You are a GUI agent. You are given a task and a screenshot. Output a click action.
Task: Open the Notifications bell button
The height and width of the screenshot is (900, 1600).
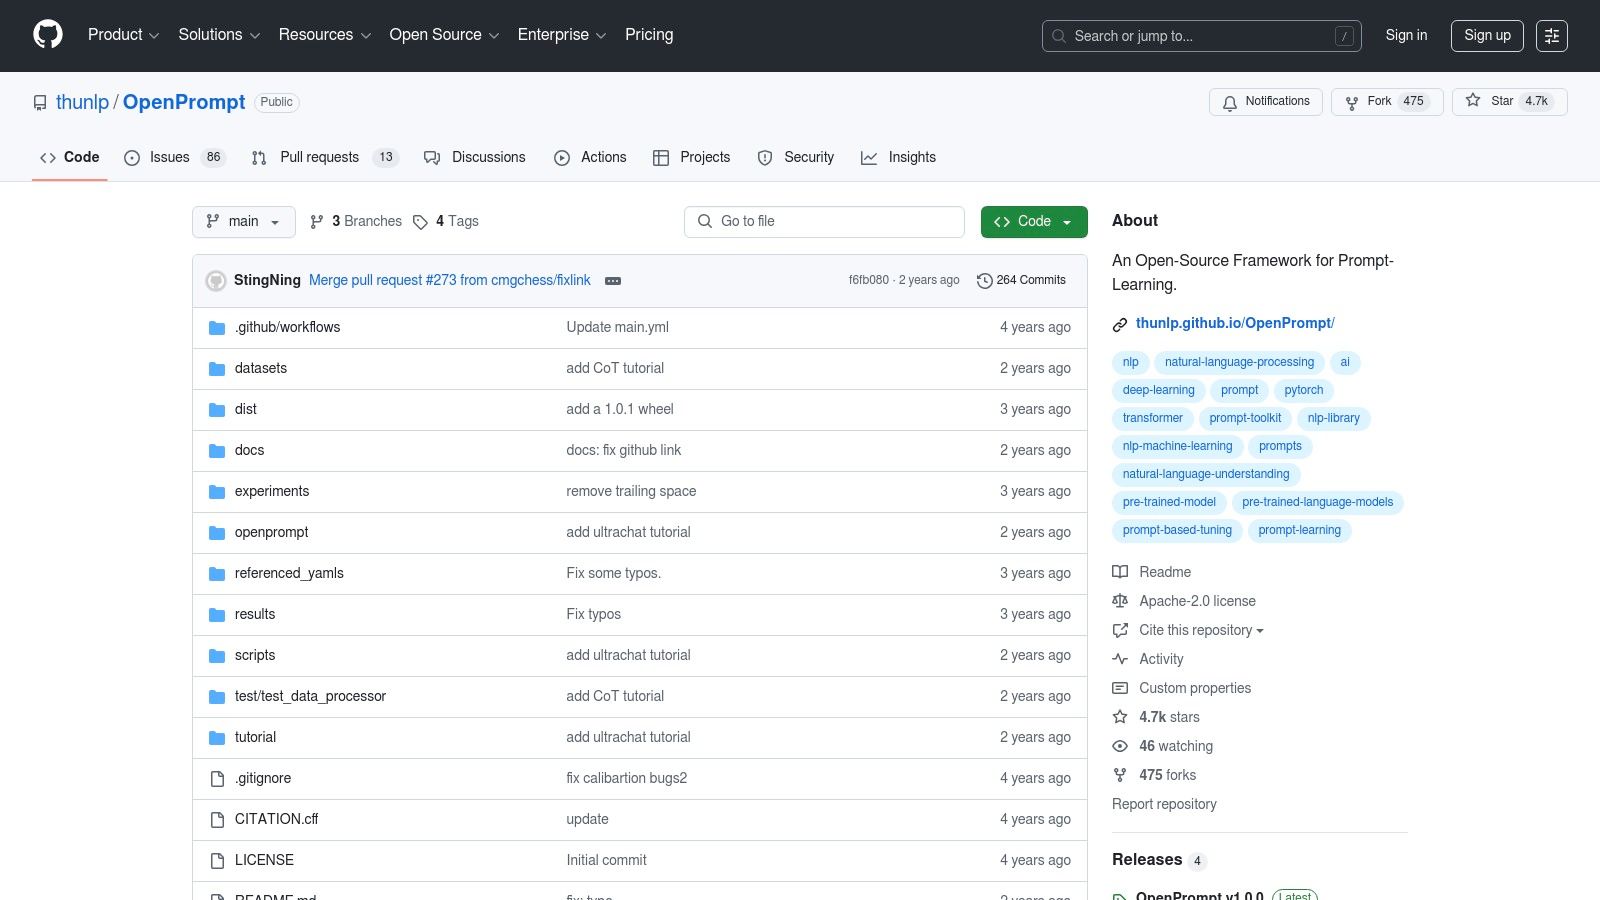[1265, 102]
